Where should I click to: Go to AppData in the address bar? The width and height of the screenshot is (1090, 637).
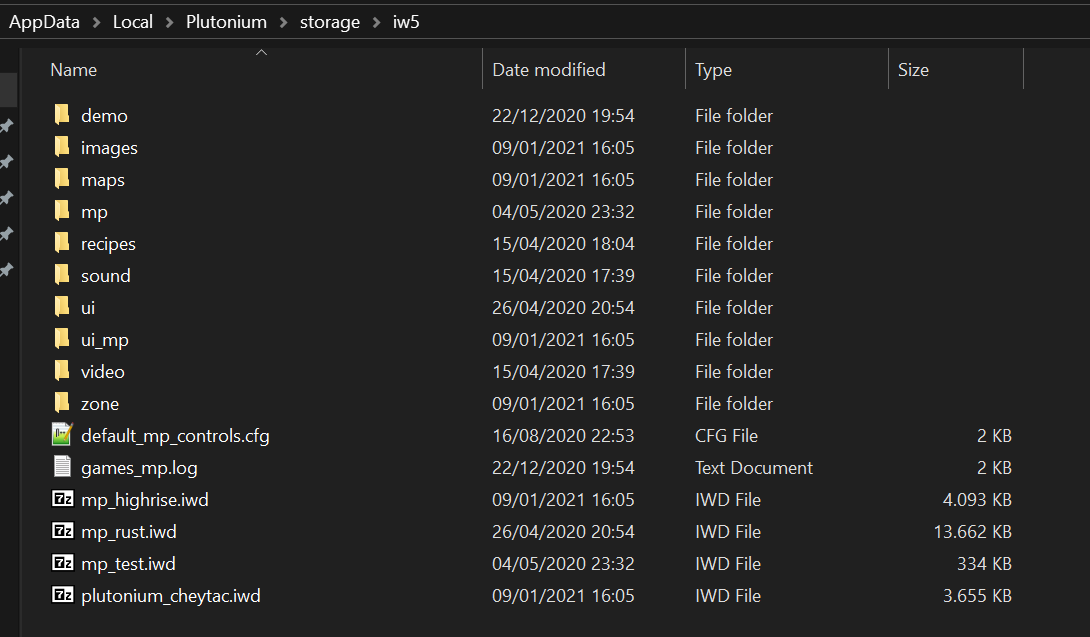click(x=44, y=22)
